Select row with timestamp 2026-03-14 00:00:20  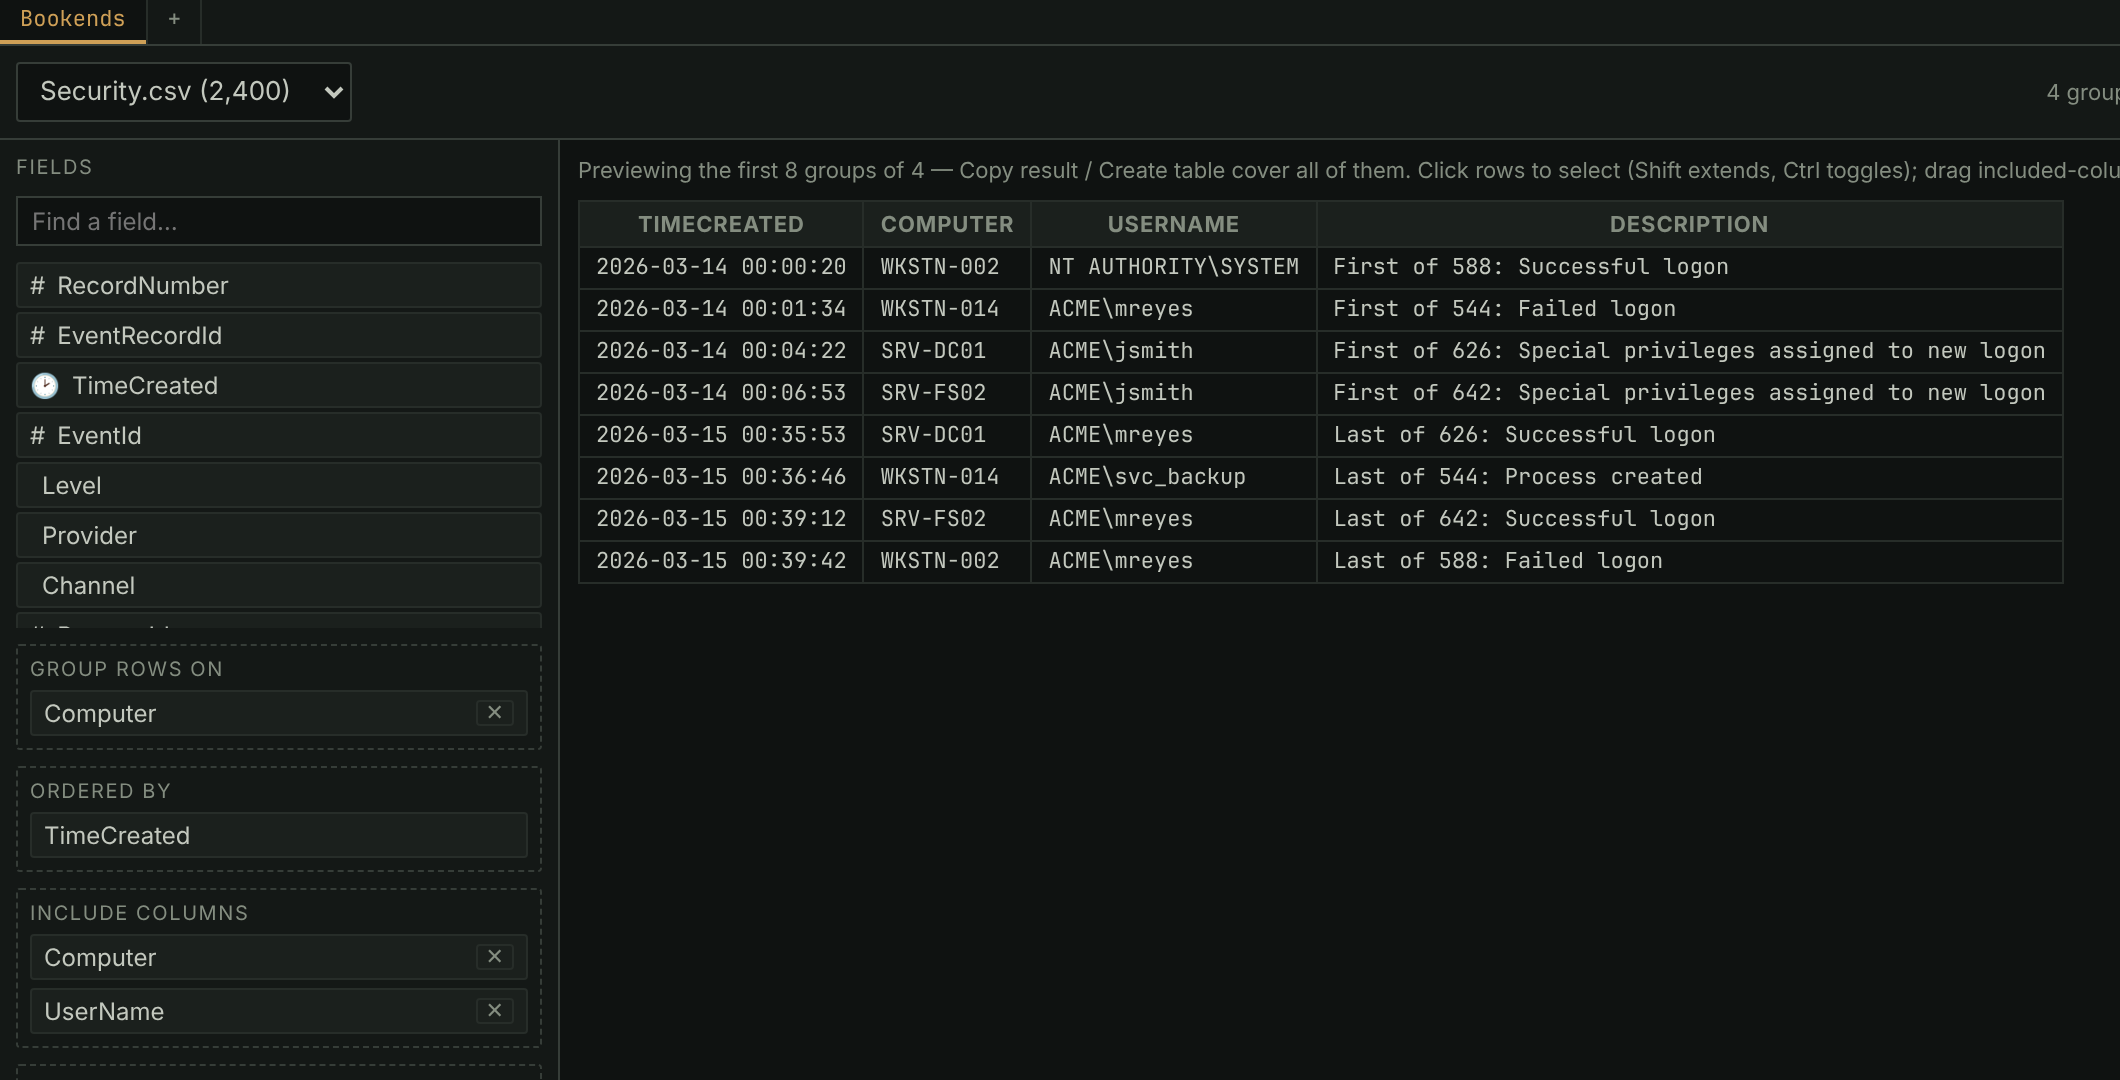coord(1321,267)
